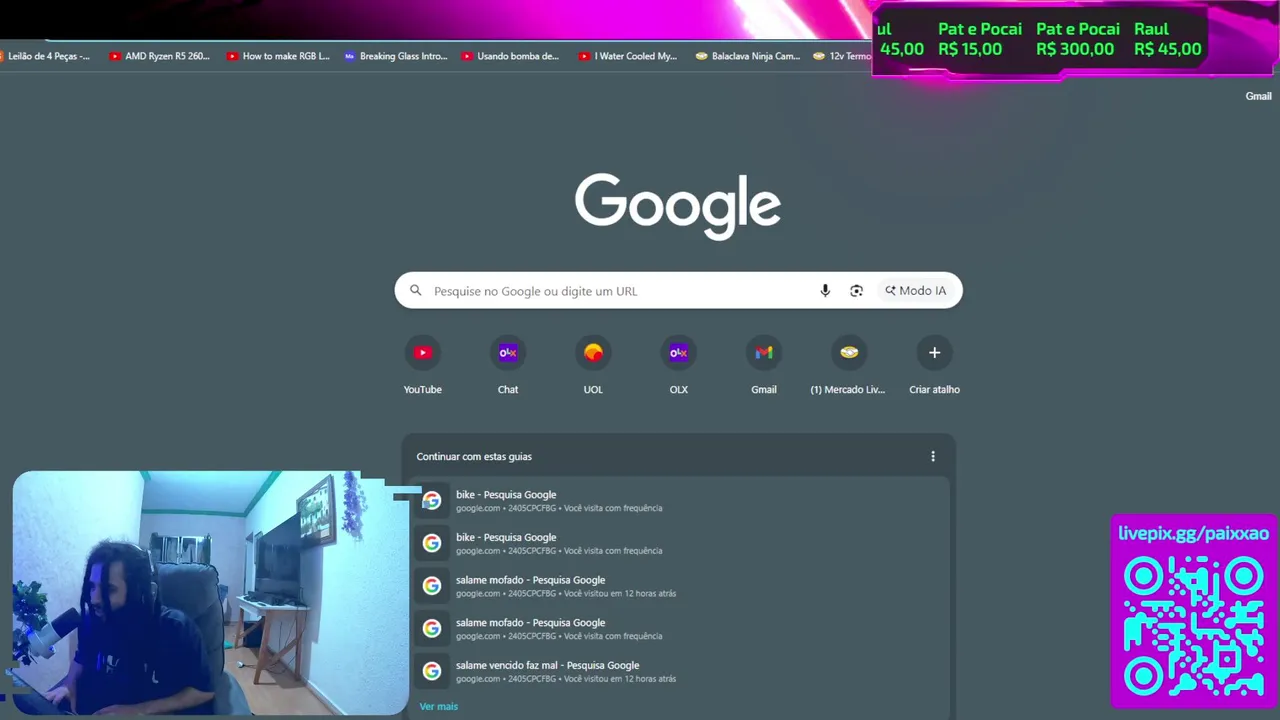Open the Gmail link at top right

1258,96
